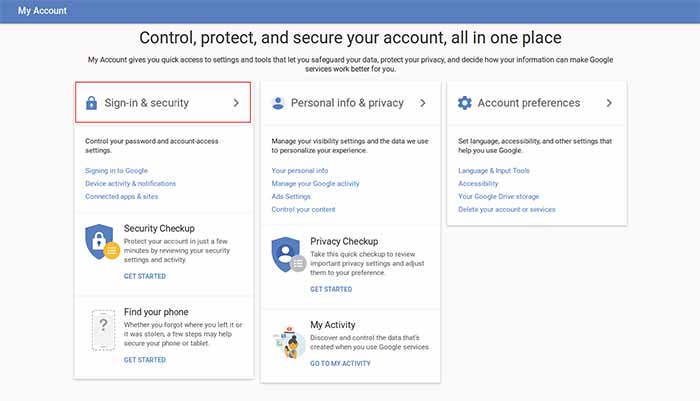Expand Personal info & privacy chevron arrow
This screenshot has height=401, width=700.
422,103
